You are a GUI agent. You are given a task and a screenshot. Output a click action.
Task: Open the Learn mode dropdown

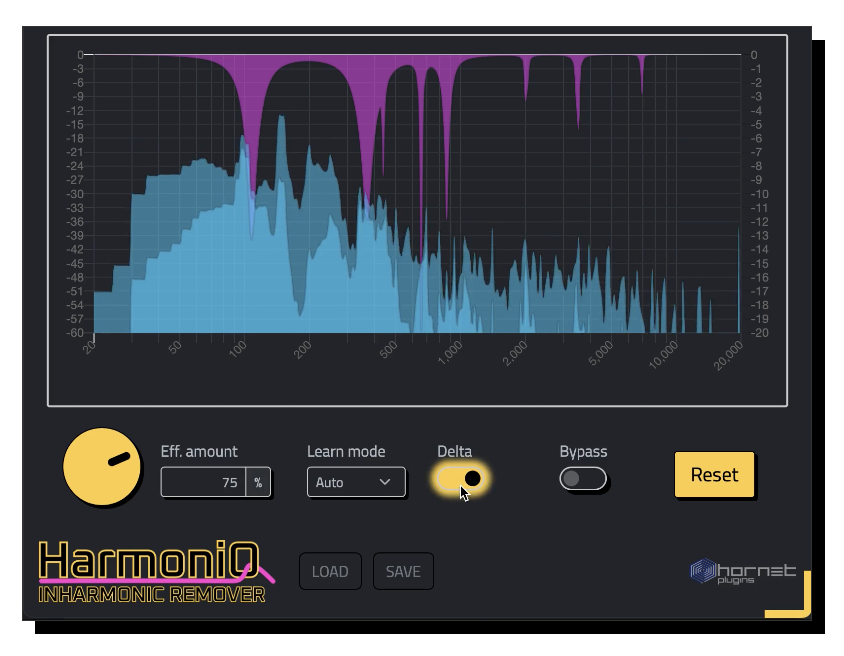click(x=355, y=482)
